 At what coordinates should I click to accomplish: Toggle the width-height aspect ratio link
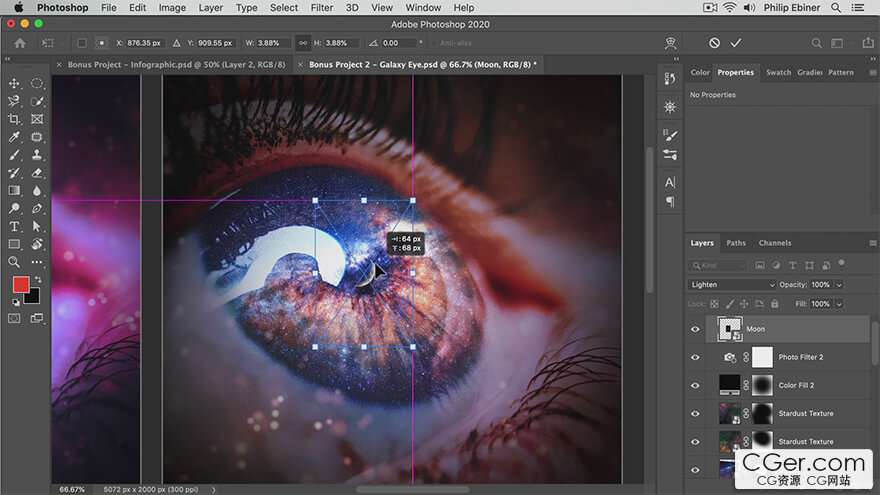click(304, 43)
